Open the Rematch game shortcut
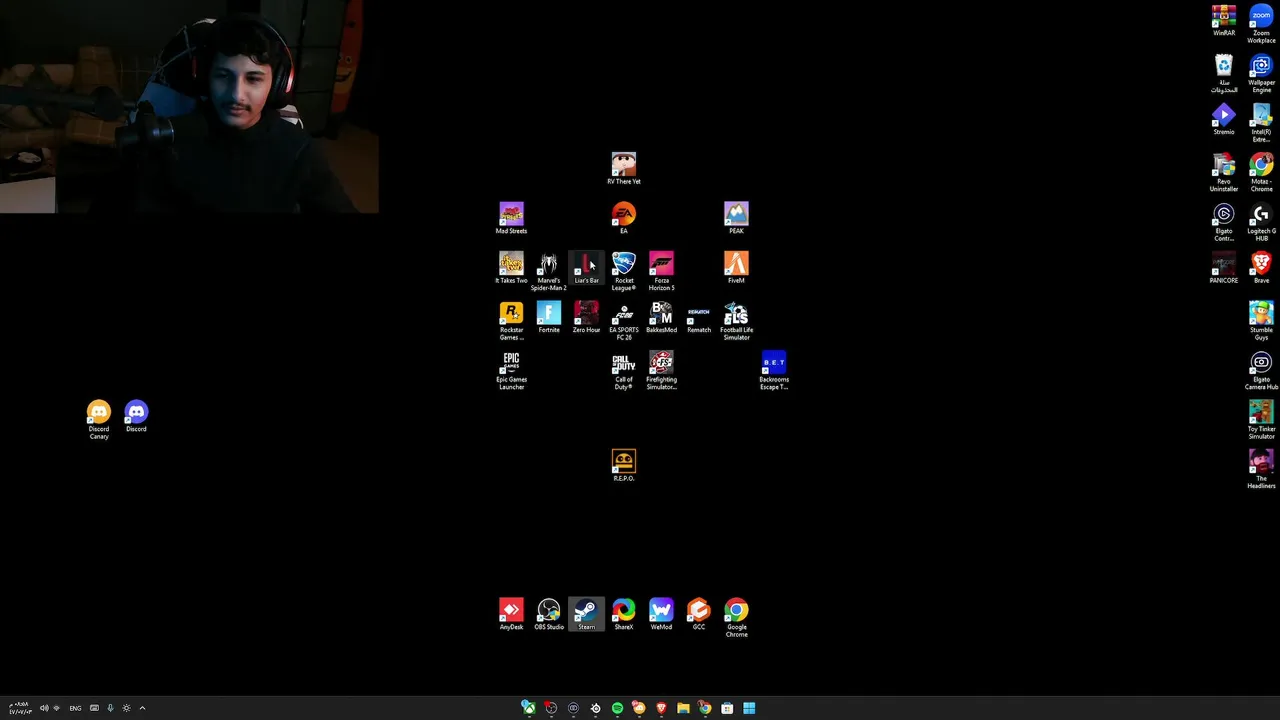This screenshot has width=1280, height=720. click(x=699, y=319)
